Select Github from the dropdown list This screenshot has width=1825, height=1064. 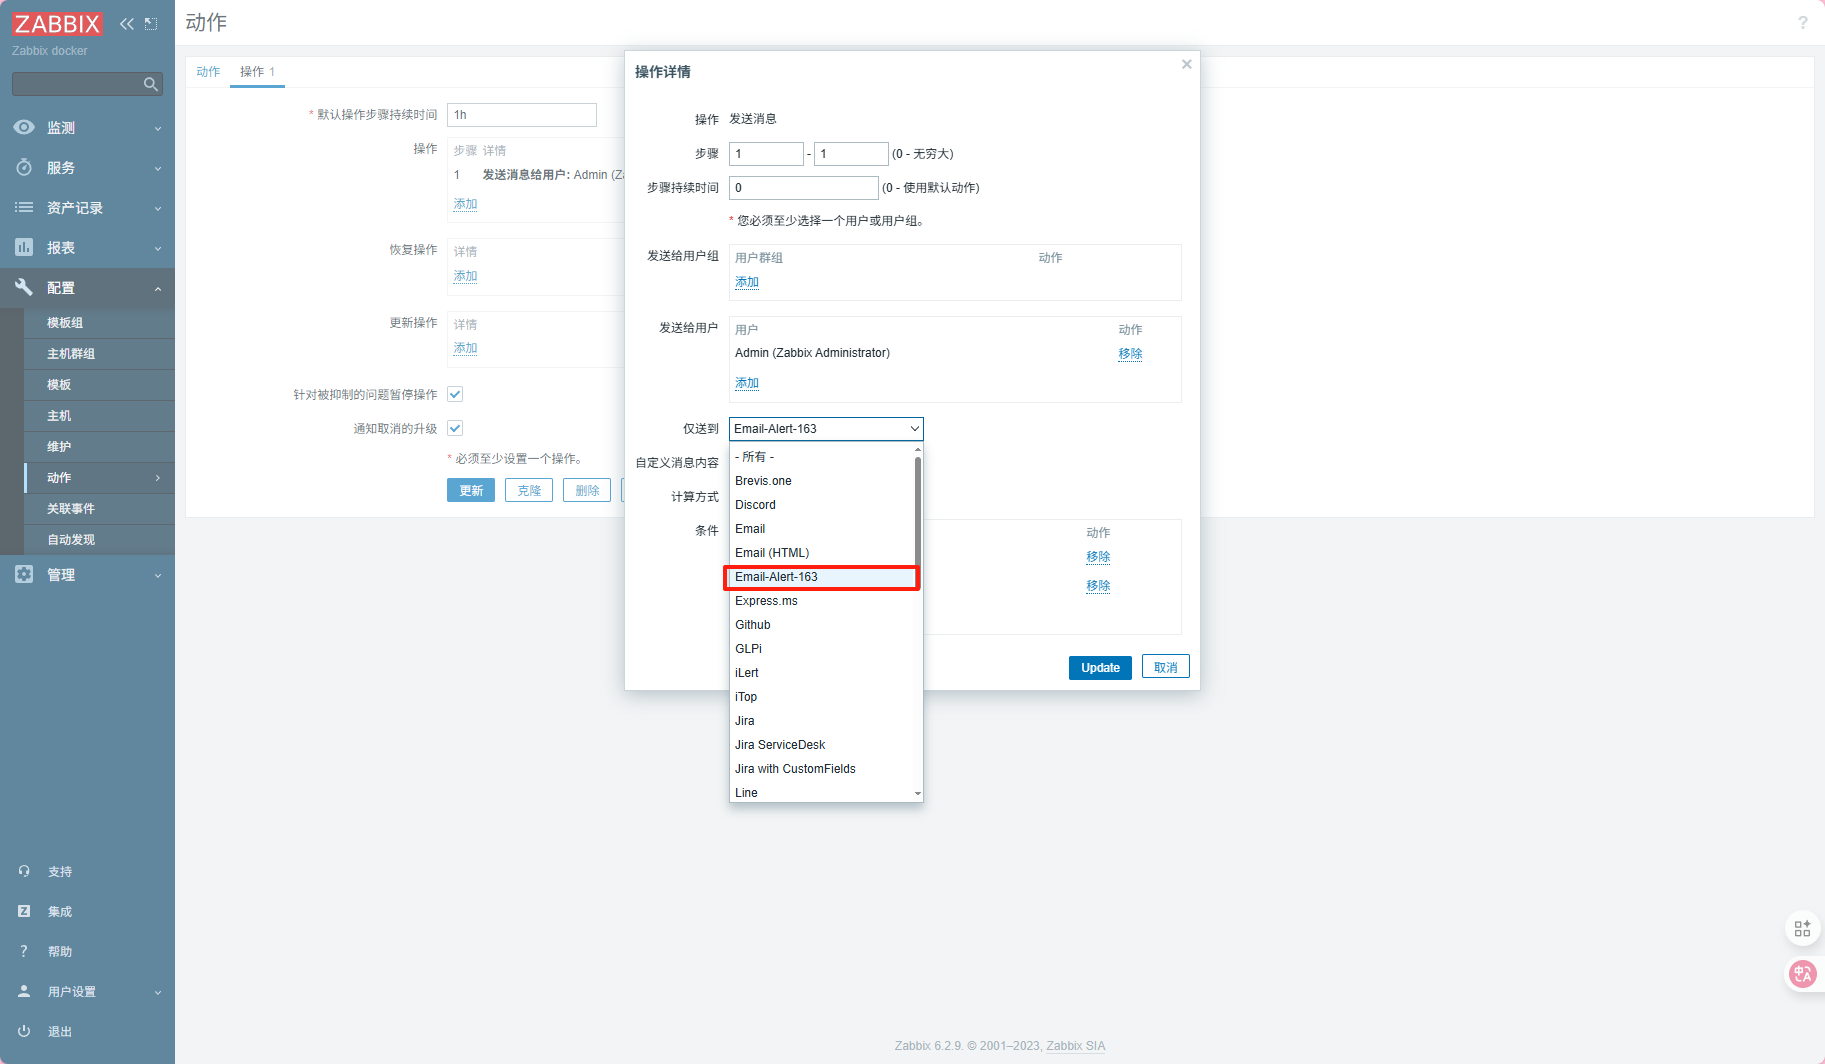[x=822, y=625]
